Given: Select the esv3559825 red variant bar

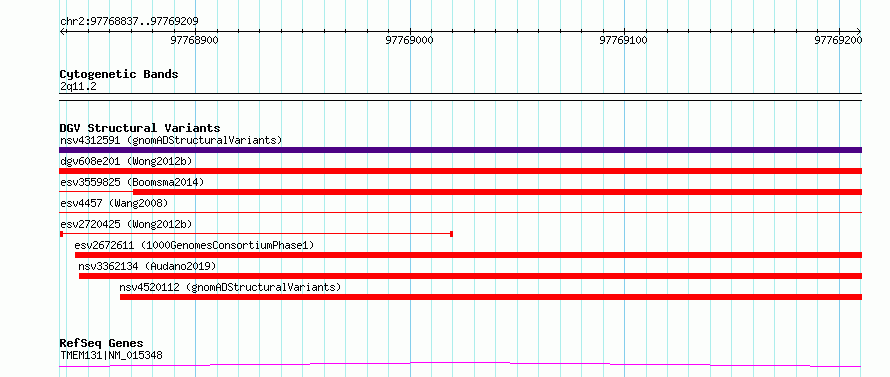Looking at the screenshot, I should (x=460, y=192).
